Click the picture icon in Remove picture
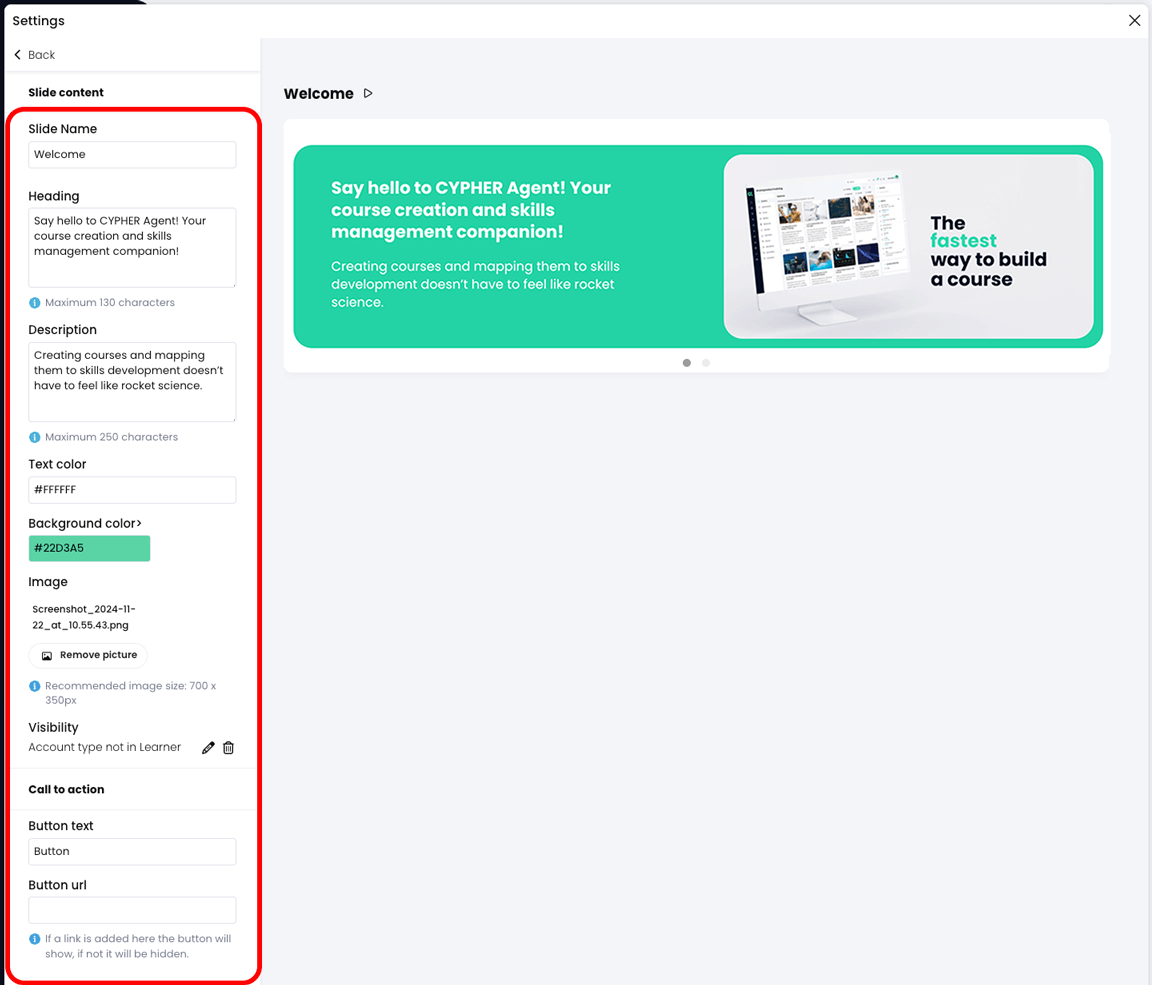 47,655
